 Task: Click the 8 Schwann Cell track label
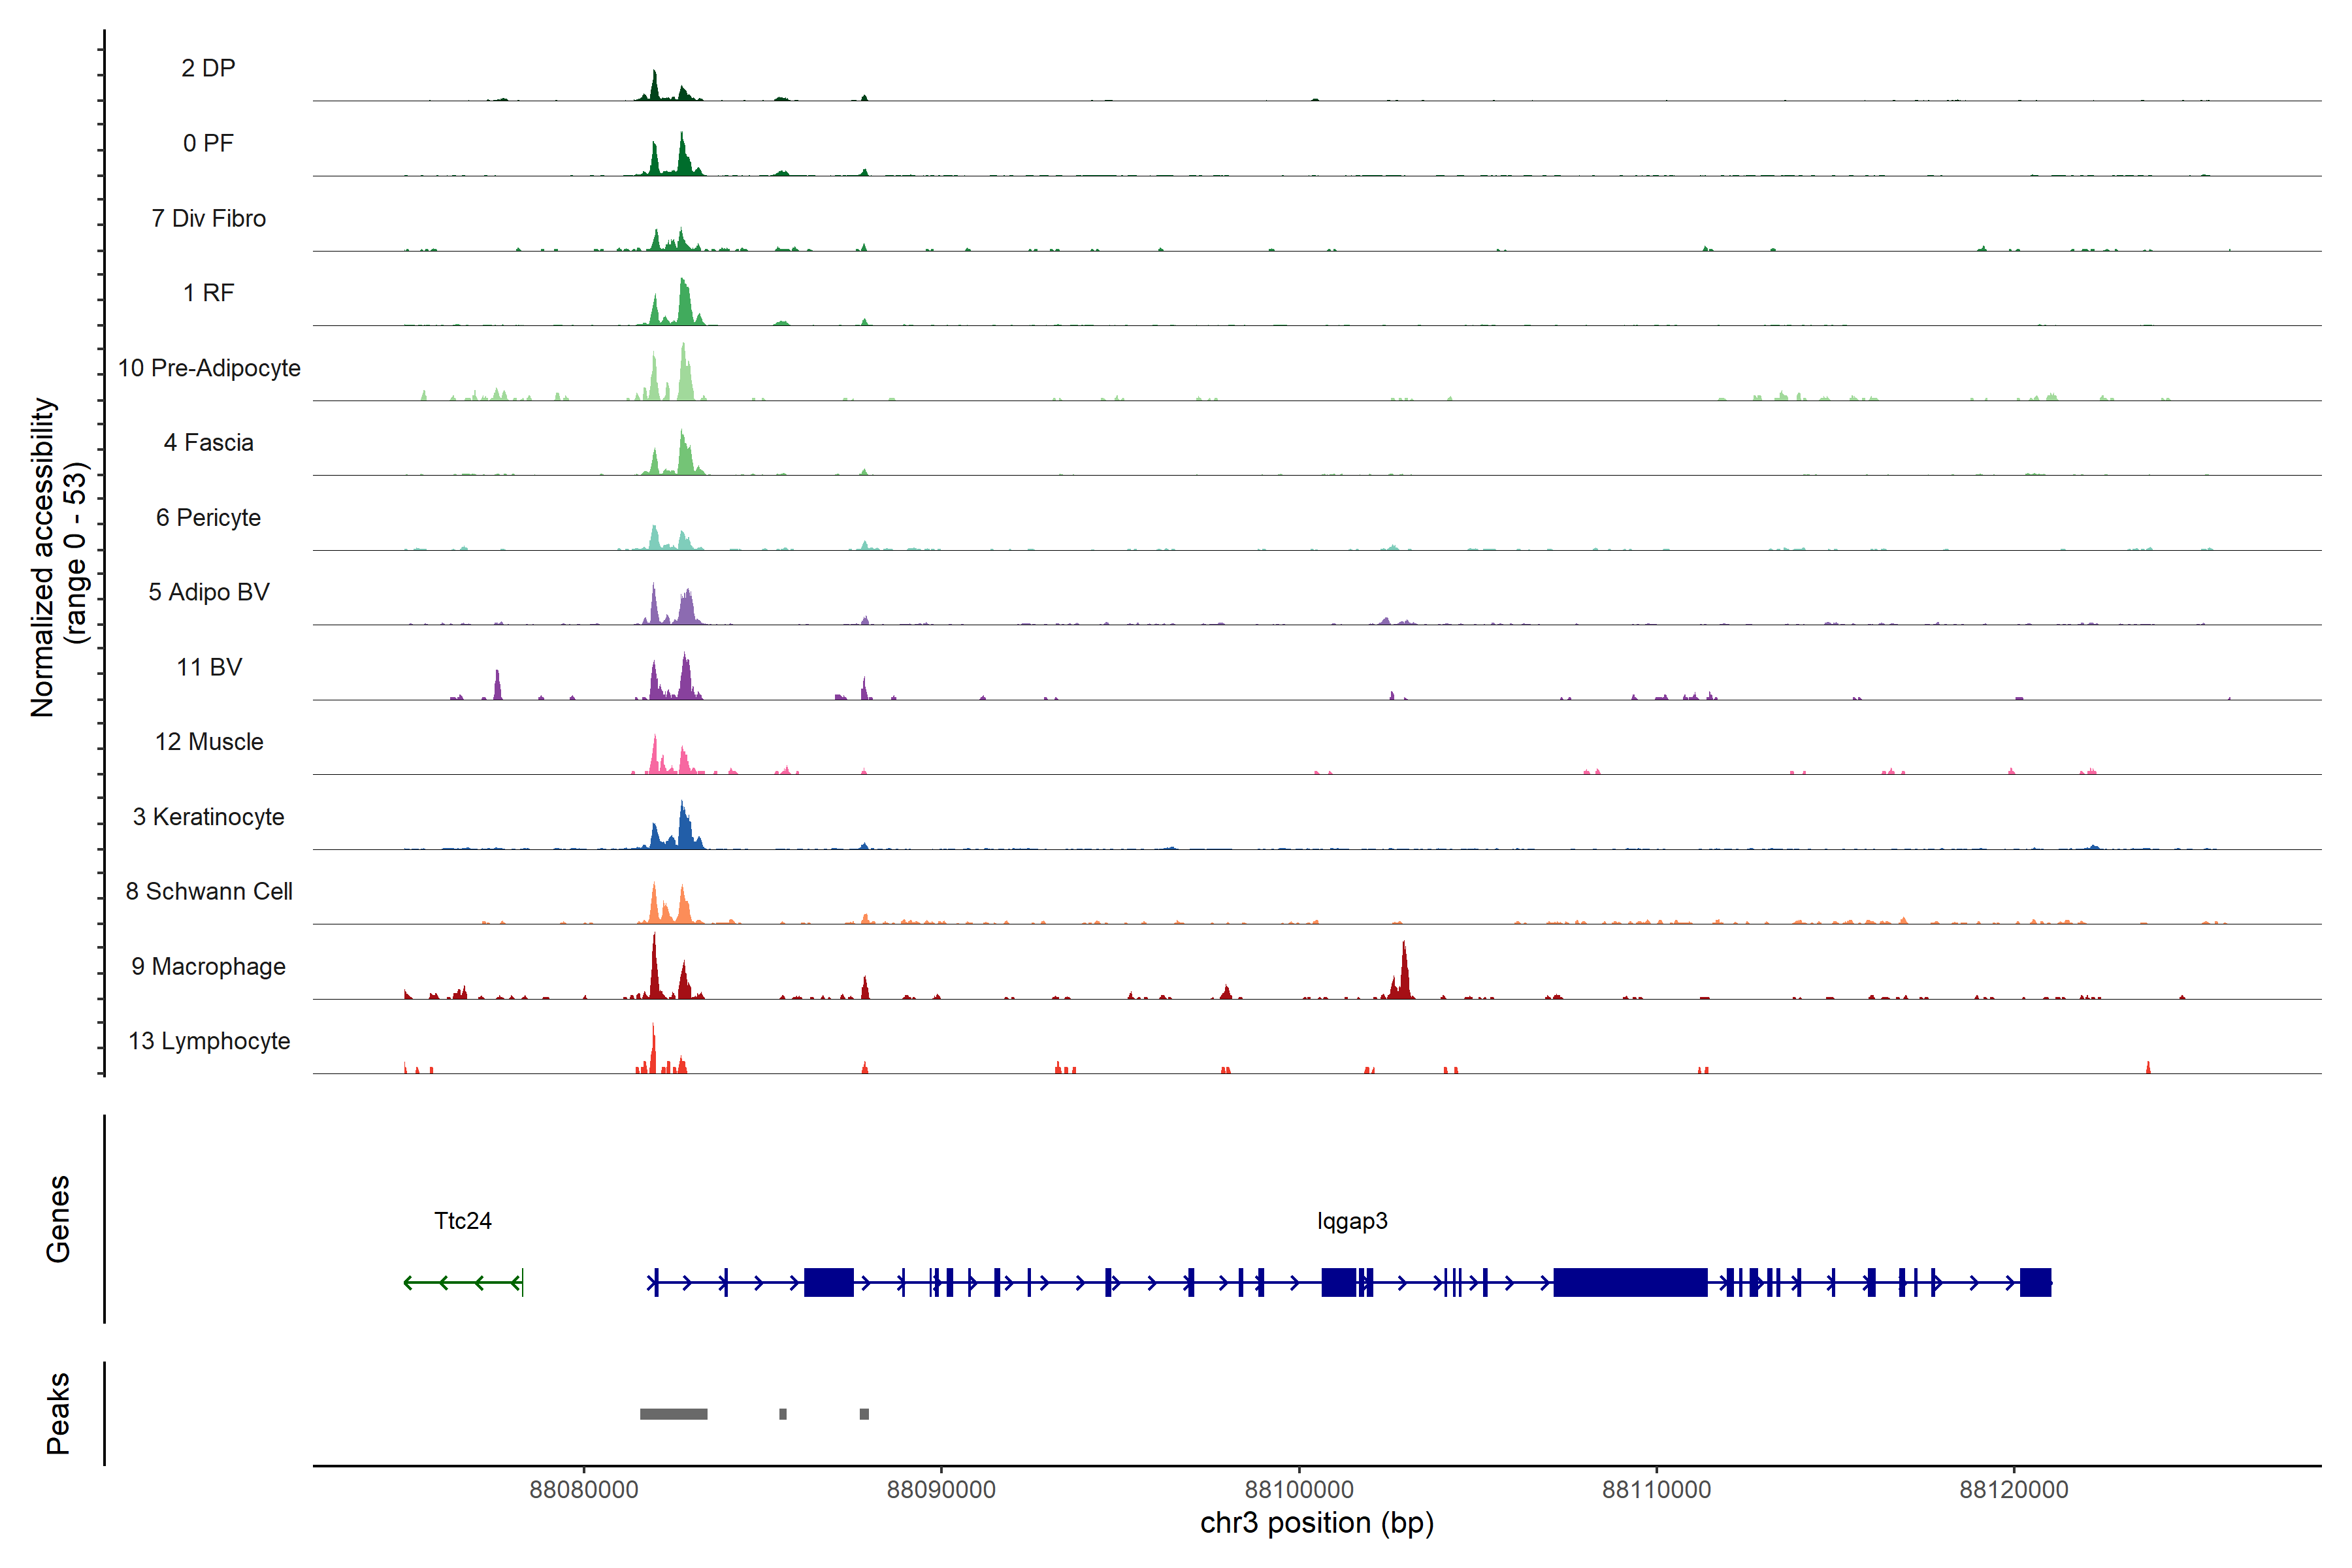click(x=208, y=891)
